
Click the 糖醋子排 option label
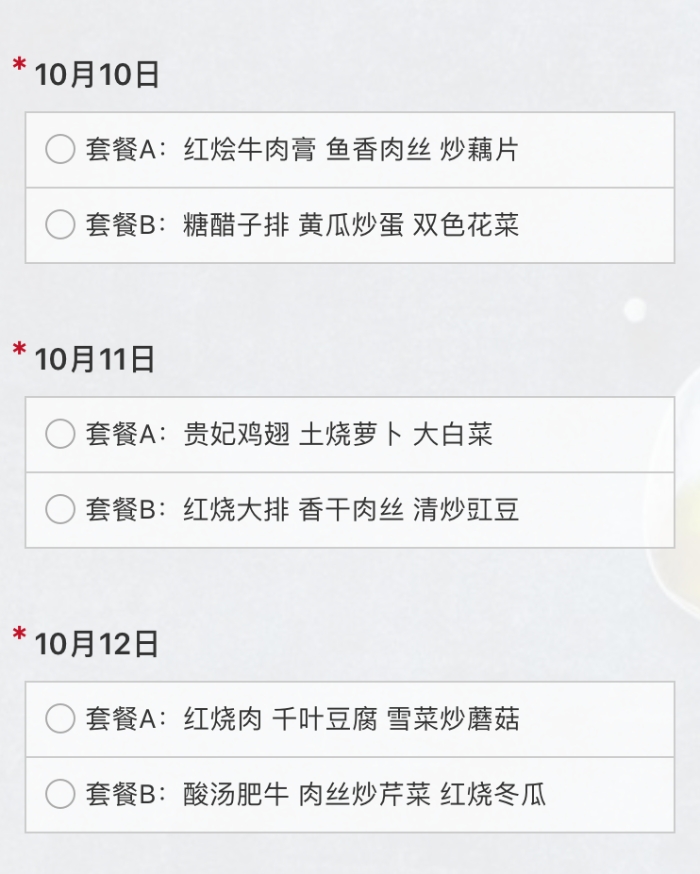pyautogui.click(x=236, y=225)
